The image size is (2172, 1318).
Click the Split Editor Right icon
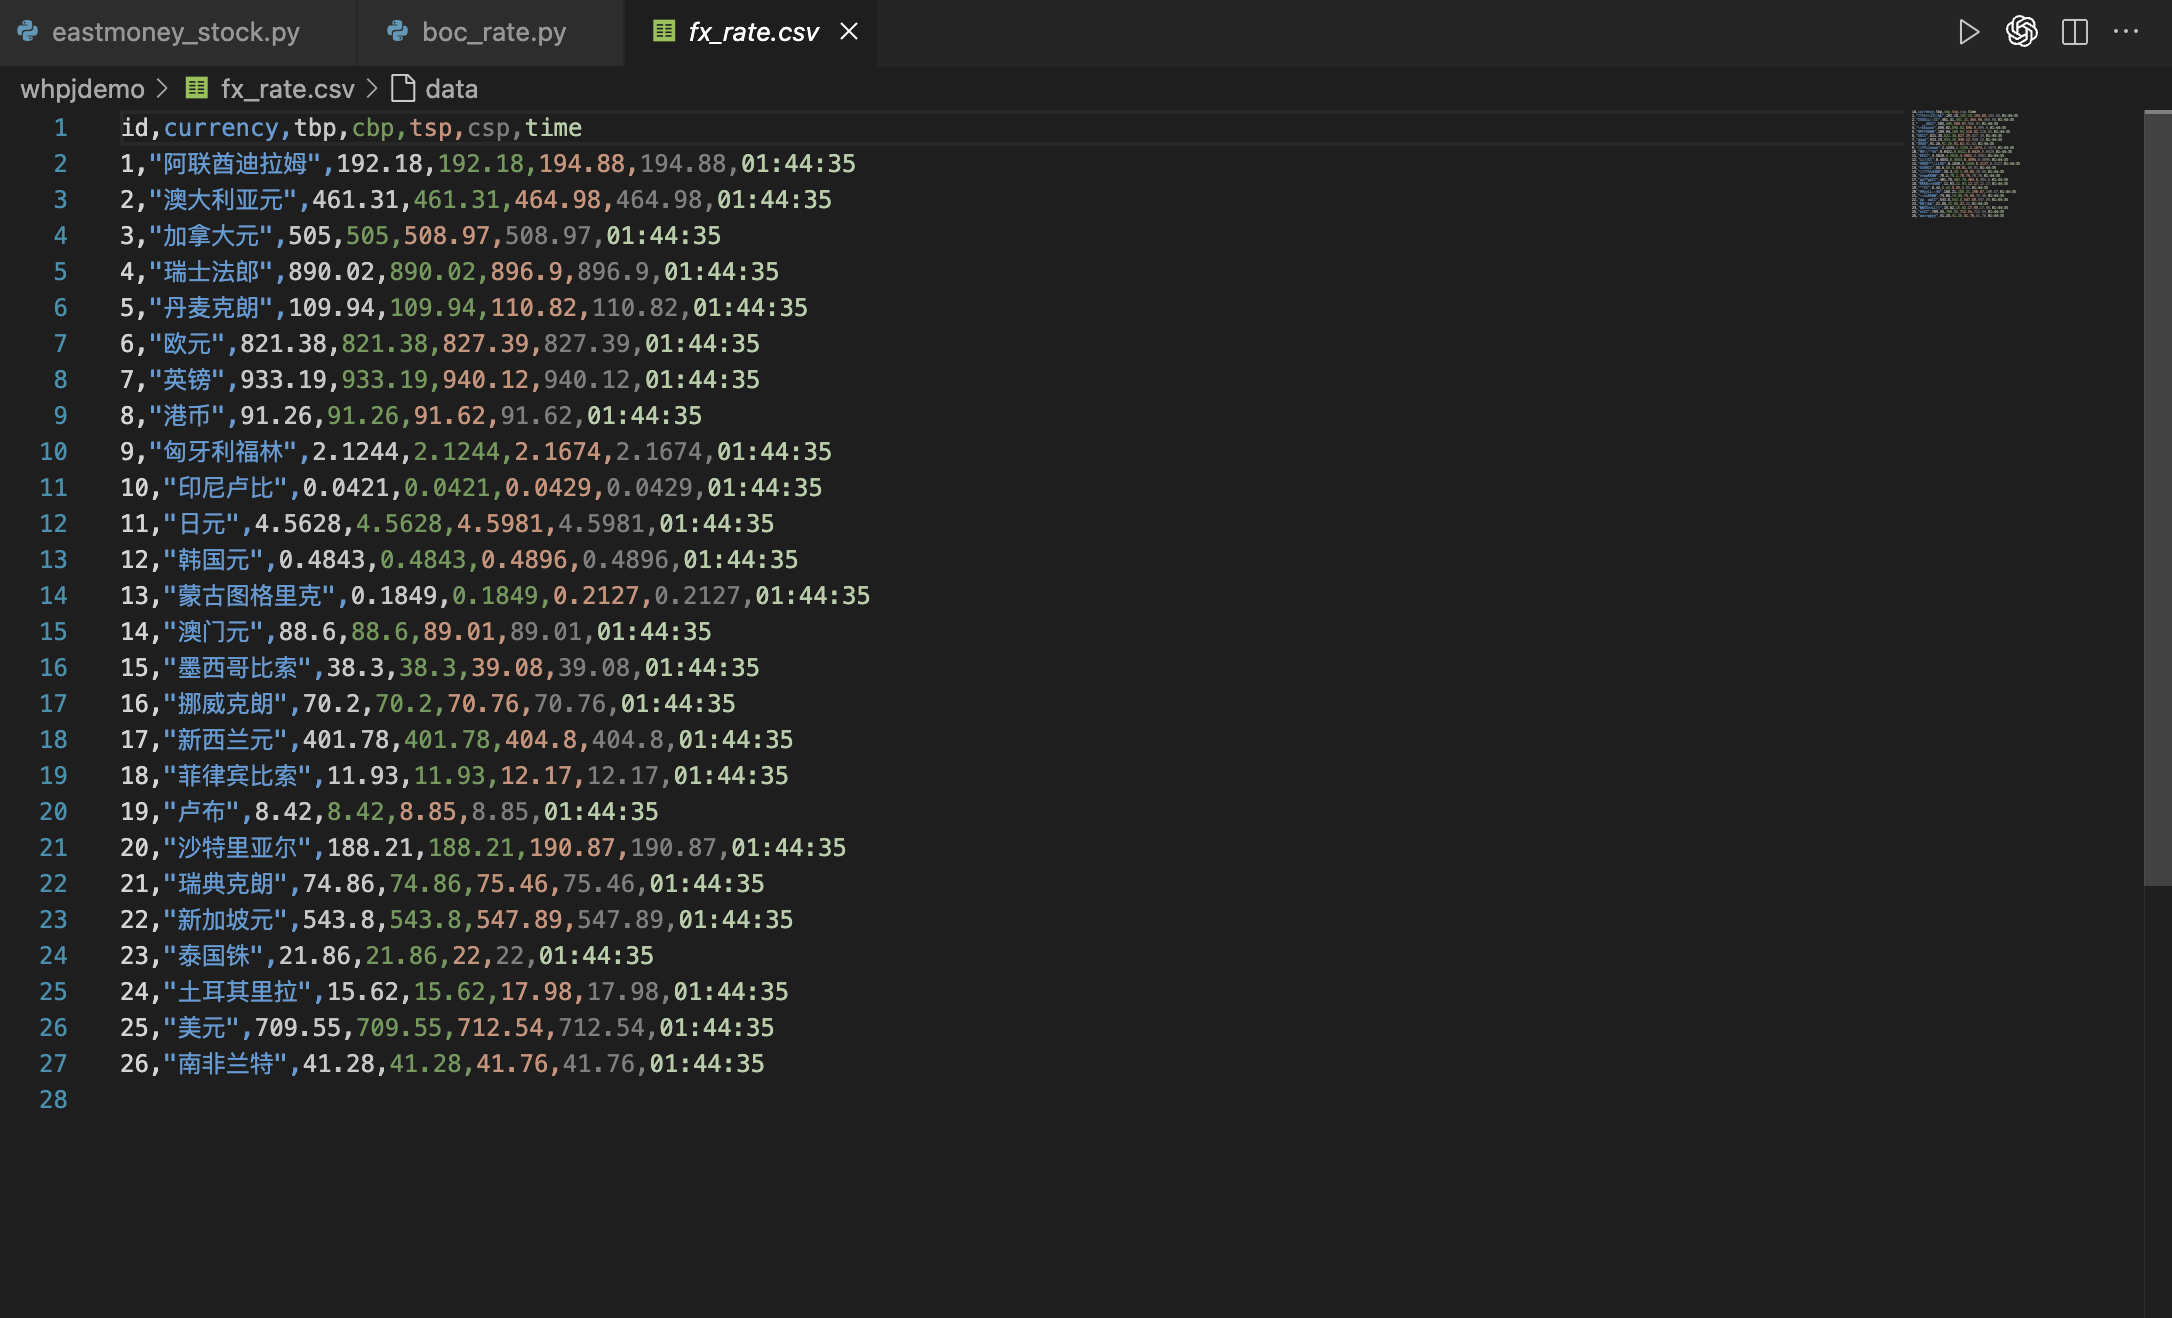[2075, 32]
